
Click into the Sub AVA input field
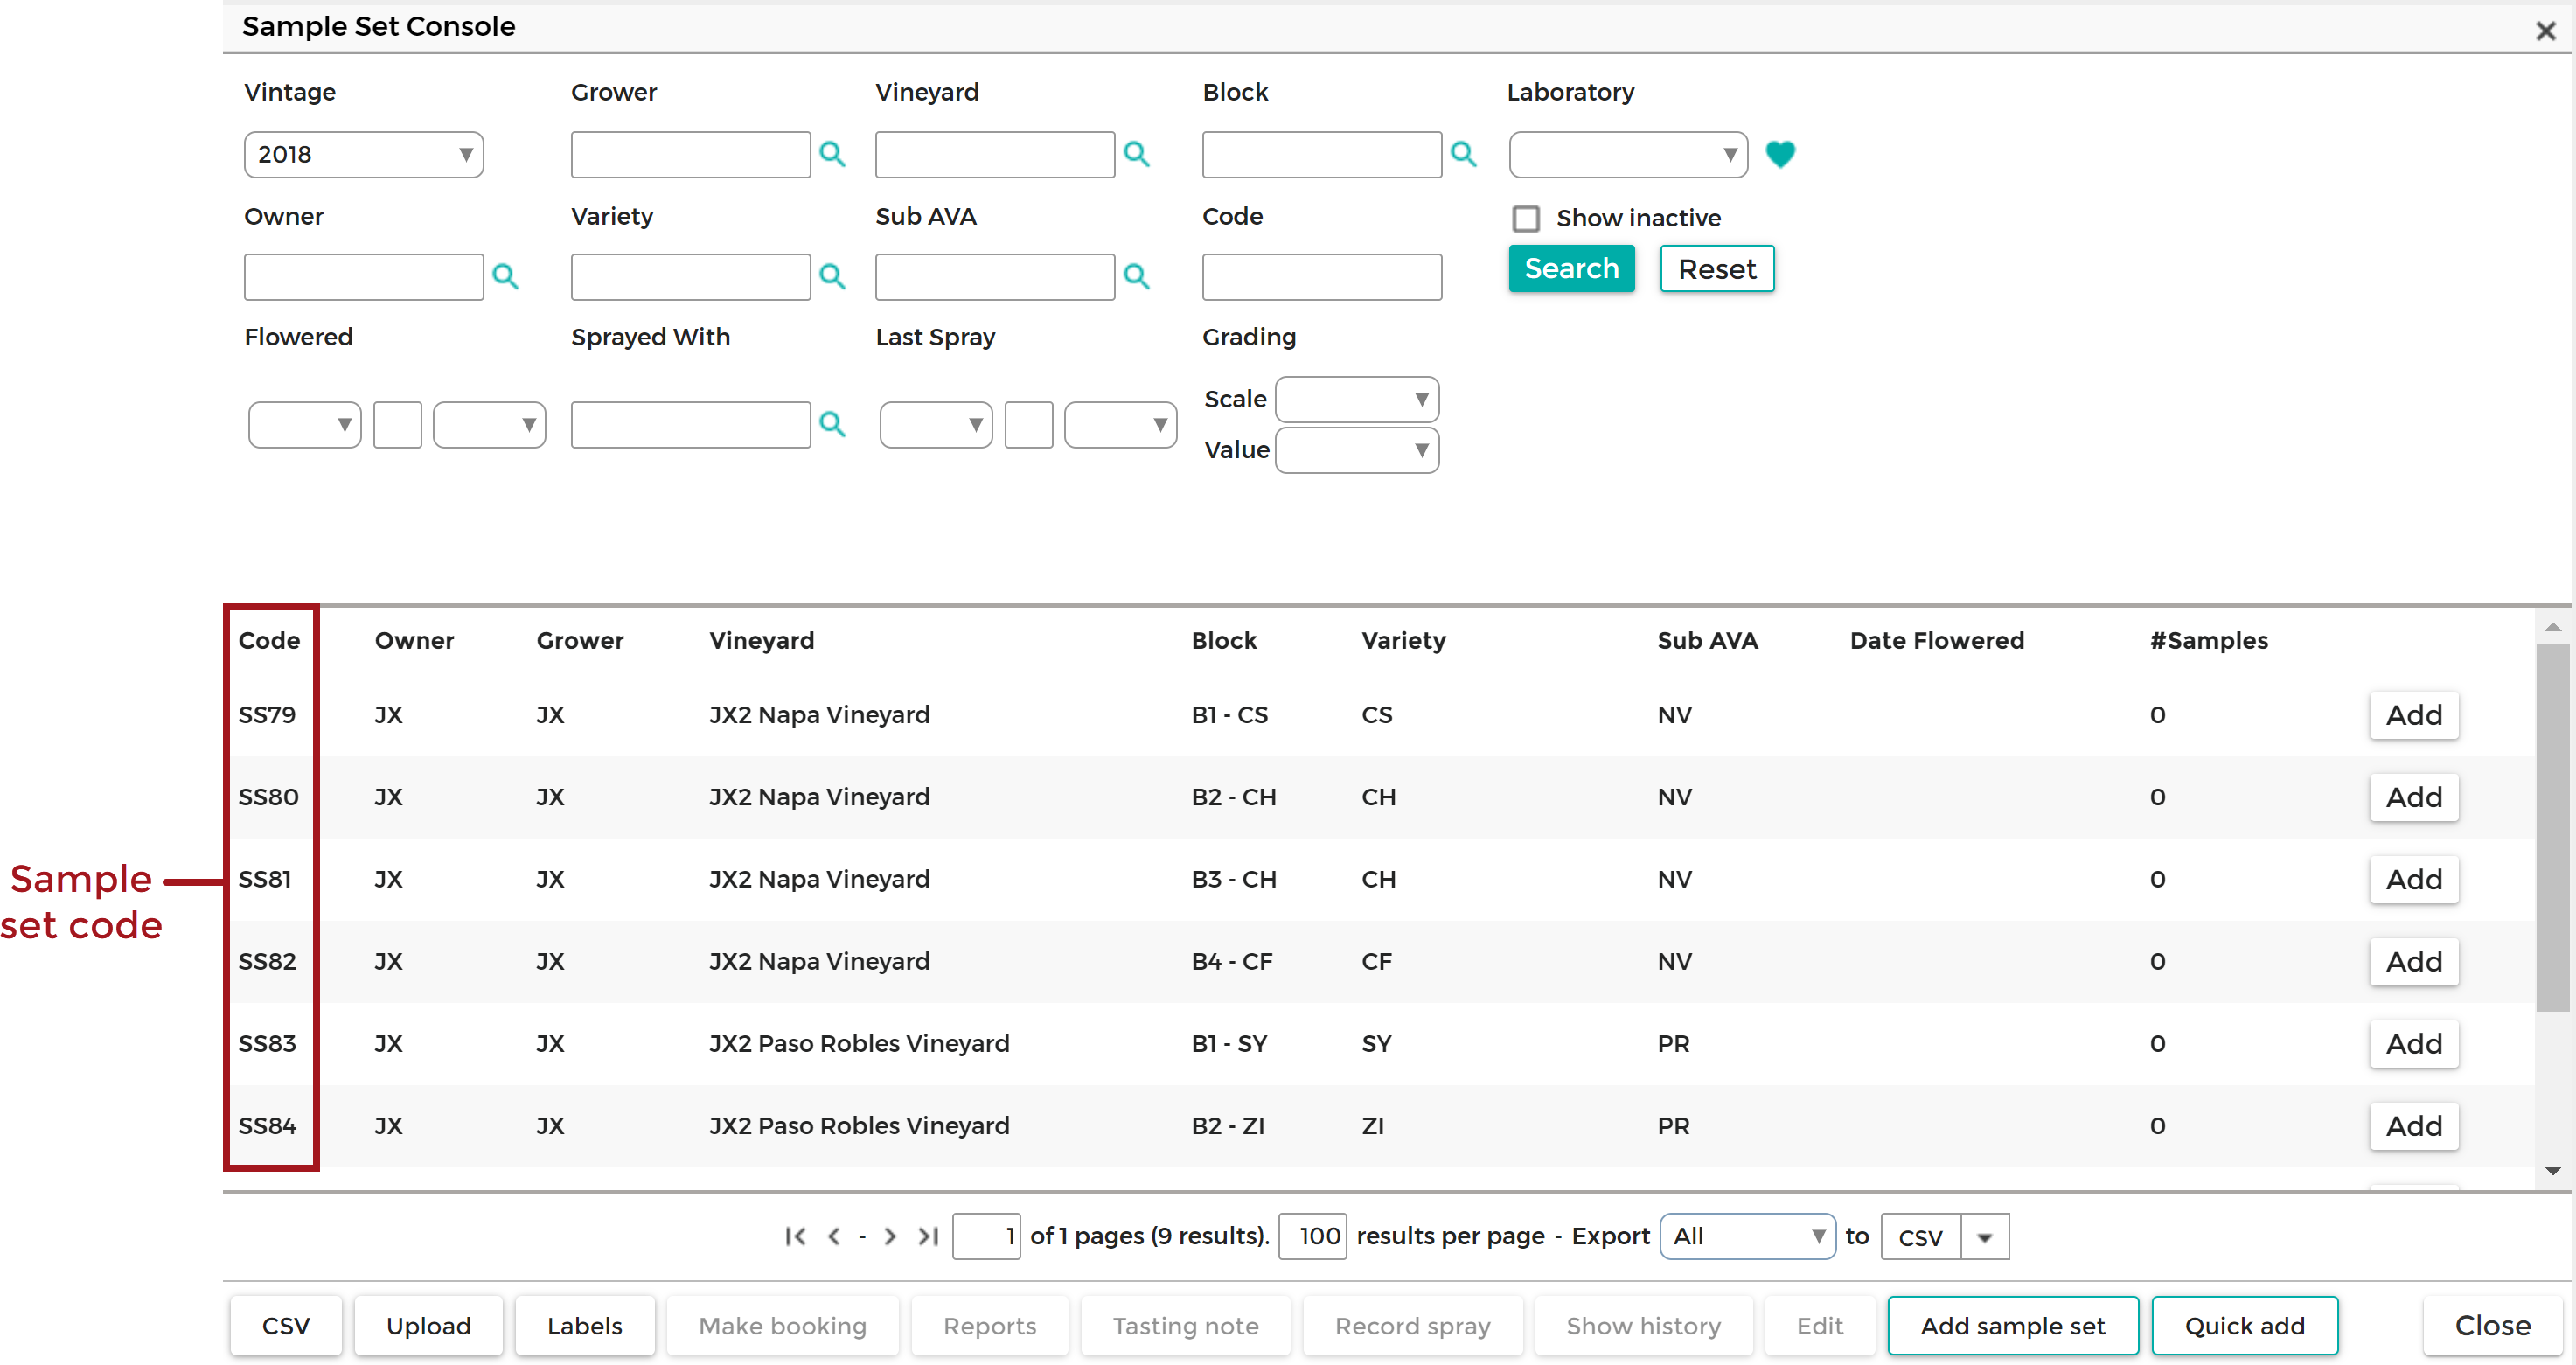click(x=994, y=276)
